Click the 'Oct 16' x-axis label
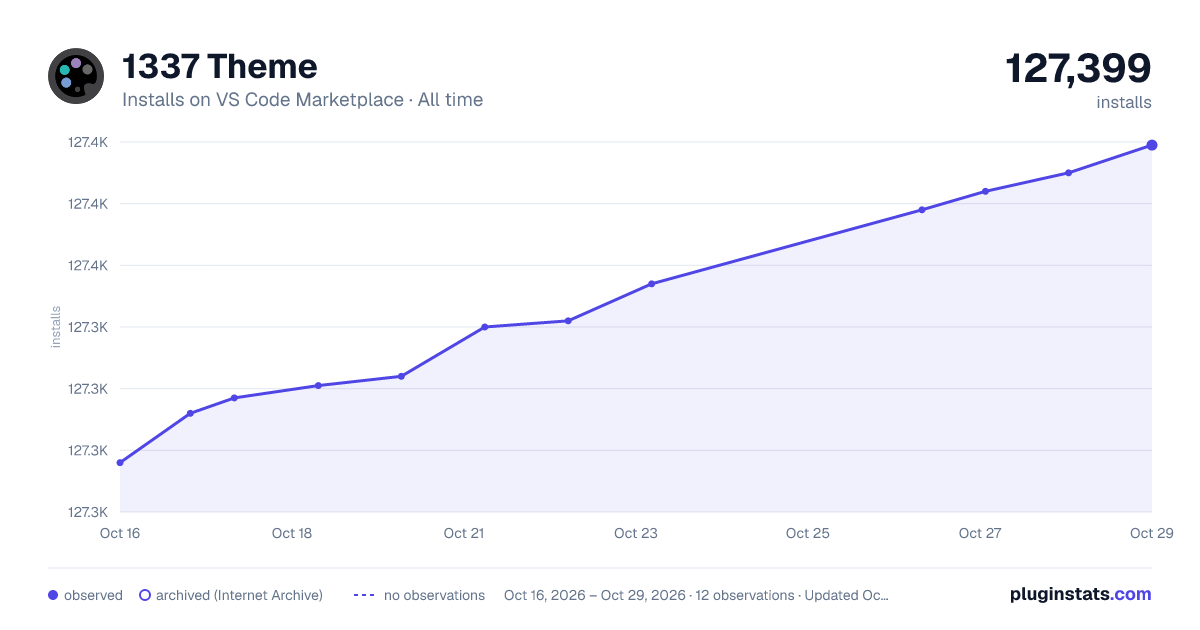 [x=120, y=533]
